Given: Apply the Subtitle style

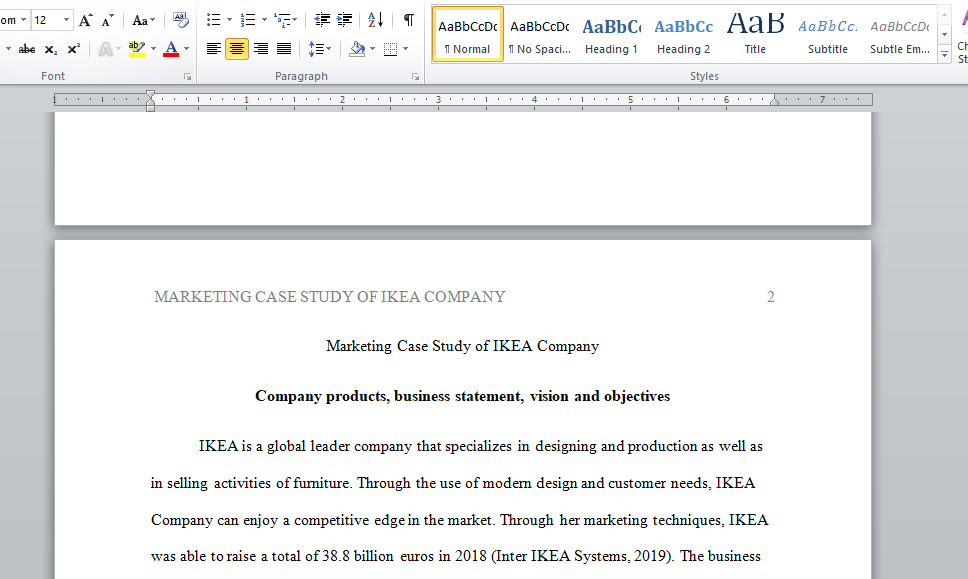Looking at the screenshot, I should 828,34.
